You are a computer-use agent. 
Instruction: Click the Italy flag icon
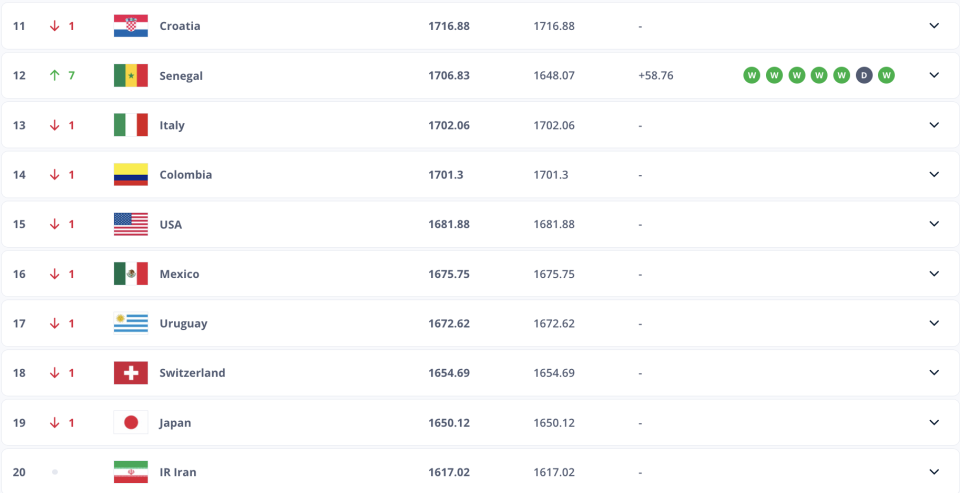click(131, 125)
